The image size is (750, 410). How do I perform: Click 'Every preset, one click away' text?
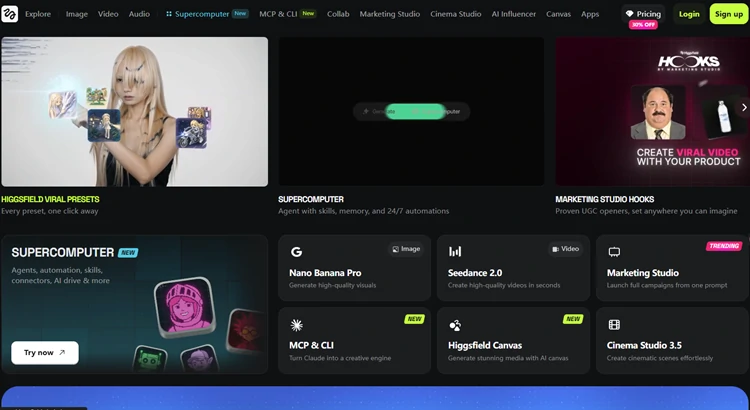coord(50,211)
